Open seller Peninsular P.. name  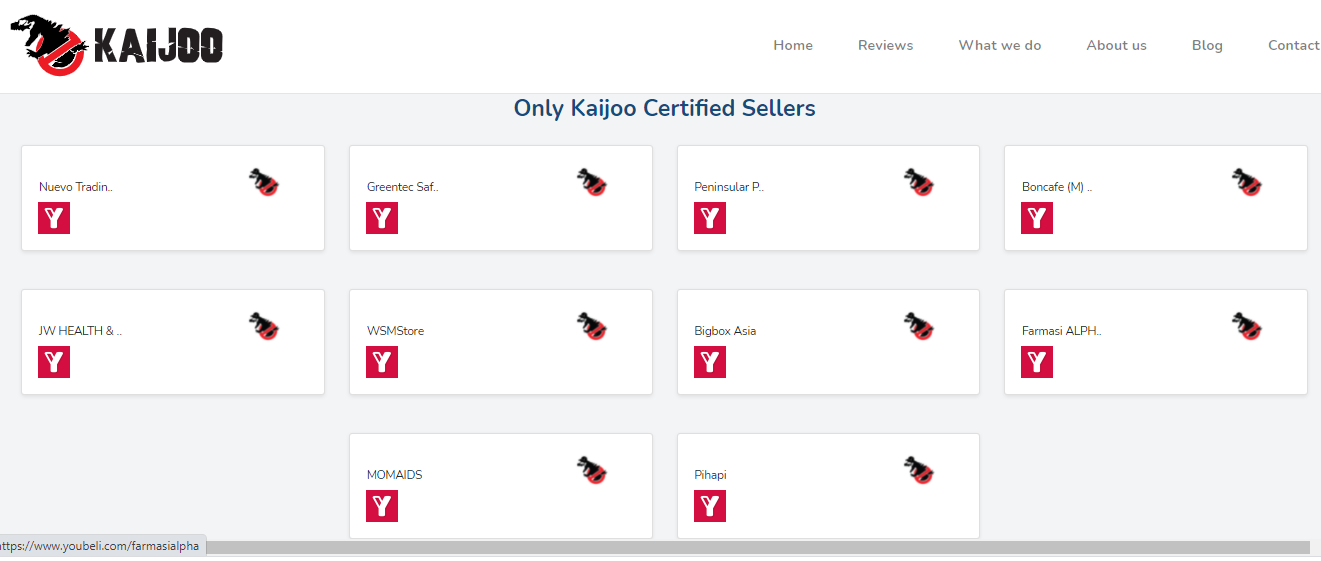729,187
